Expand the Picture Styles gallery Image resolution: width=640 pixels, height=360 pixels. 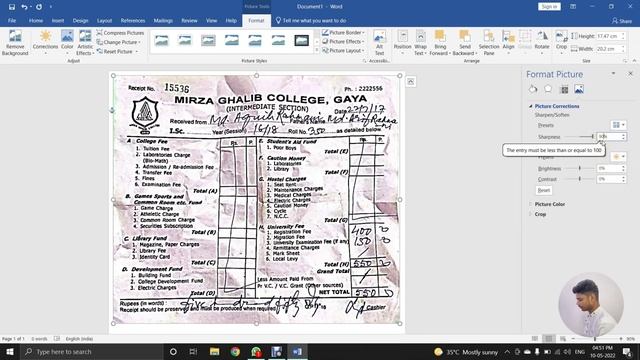pos(317,50)
